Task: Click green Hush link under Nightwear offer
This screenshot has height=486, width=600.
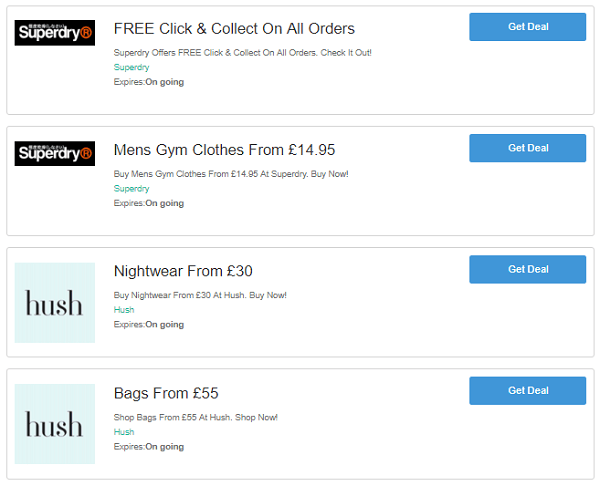Action: pyautogui.click(x=123, y=310)
